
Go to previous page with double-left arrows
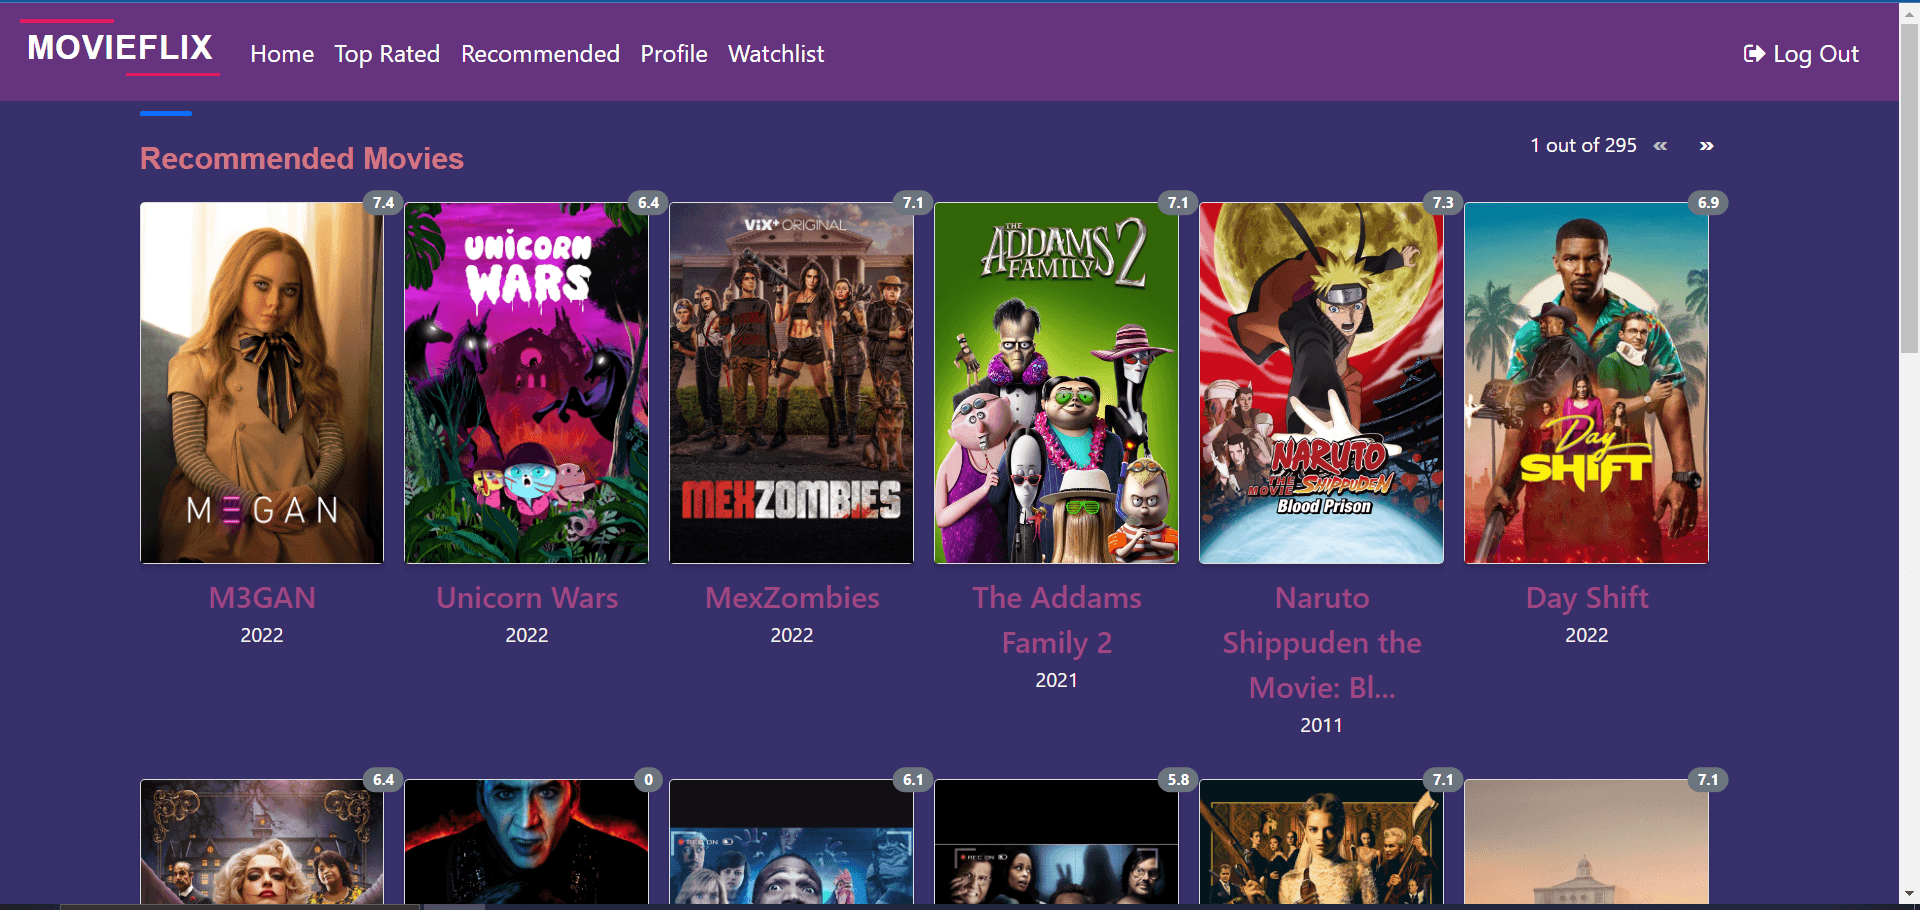pyautogui.click(x=1661, y=146)
